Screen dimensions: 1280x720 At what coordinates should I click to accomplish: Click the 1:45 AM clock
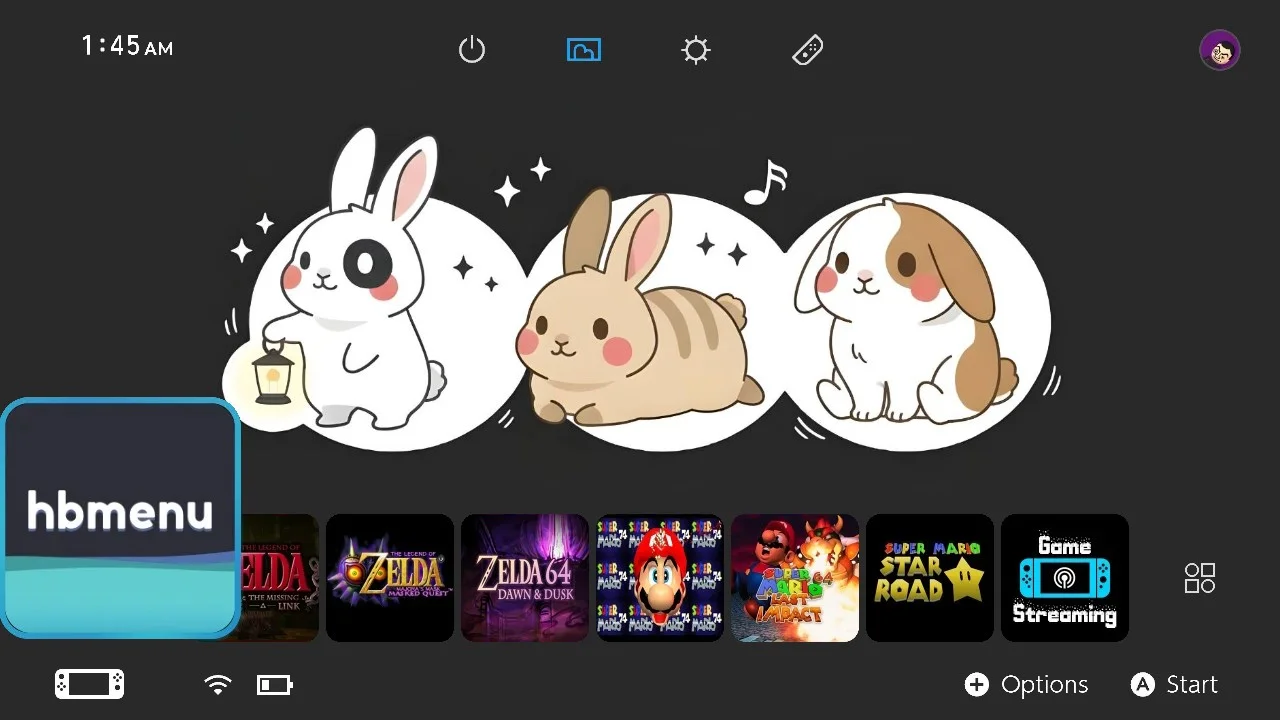[x=127, y=46]
